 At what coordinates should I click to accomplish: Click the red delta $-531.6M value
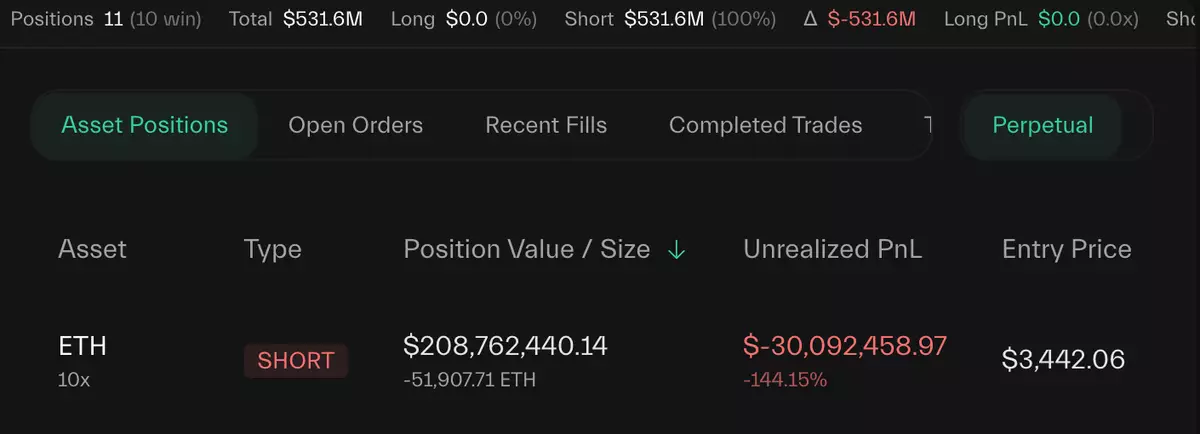[x=871, y=19]
